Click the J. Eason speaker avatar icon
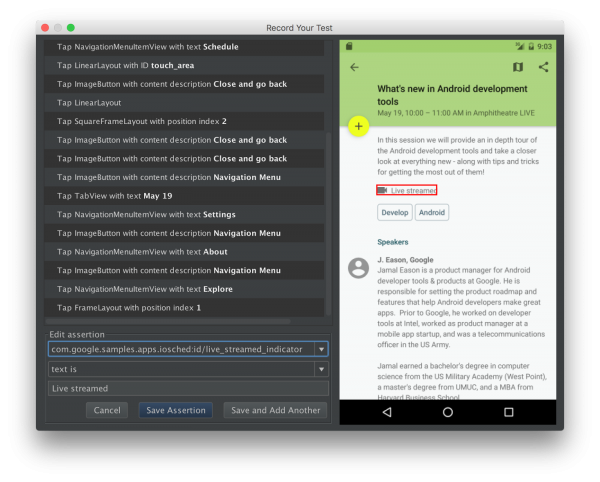 coord(359,268)
